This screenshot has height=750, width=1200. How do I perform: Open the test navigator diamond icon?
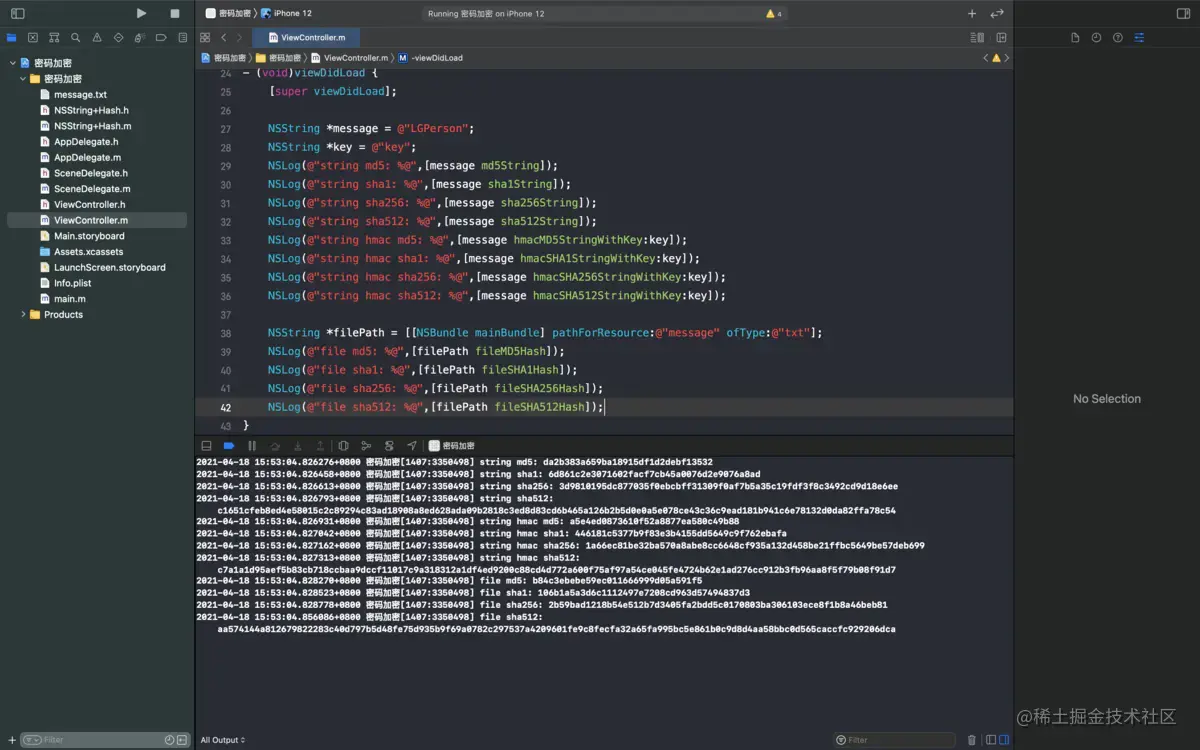[x=118, y=37]
